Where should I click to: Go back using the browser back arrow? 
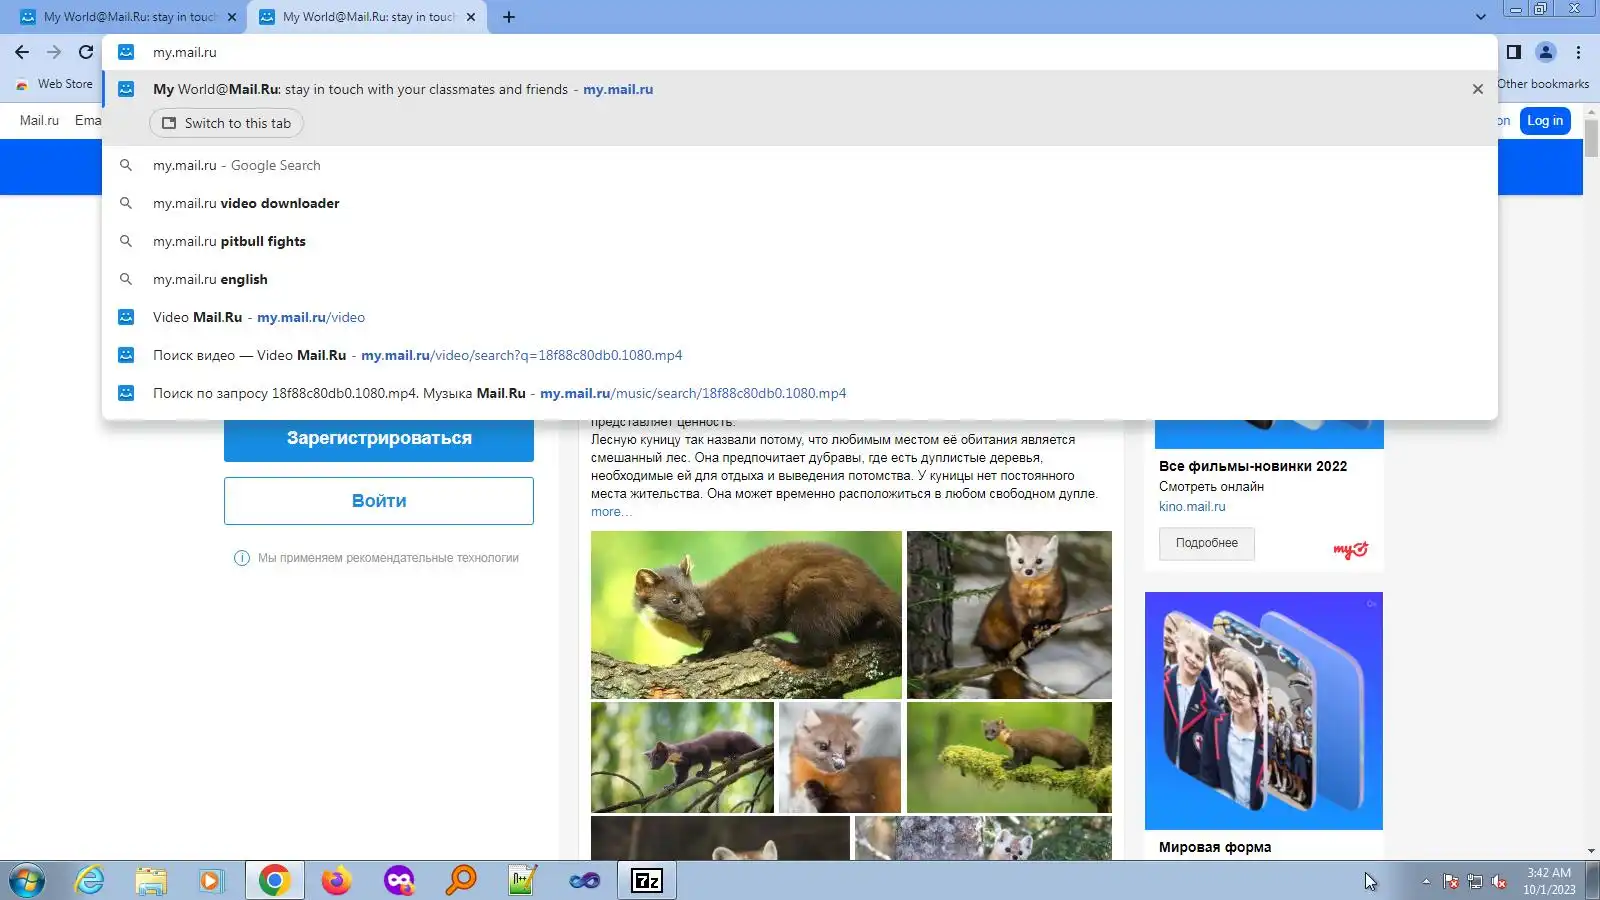tap(22, 52)
